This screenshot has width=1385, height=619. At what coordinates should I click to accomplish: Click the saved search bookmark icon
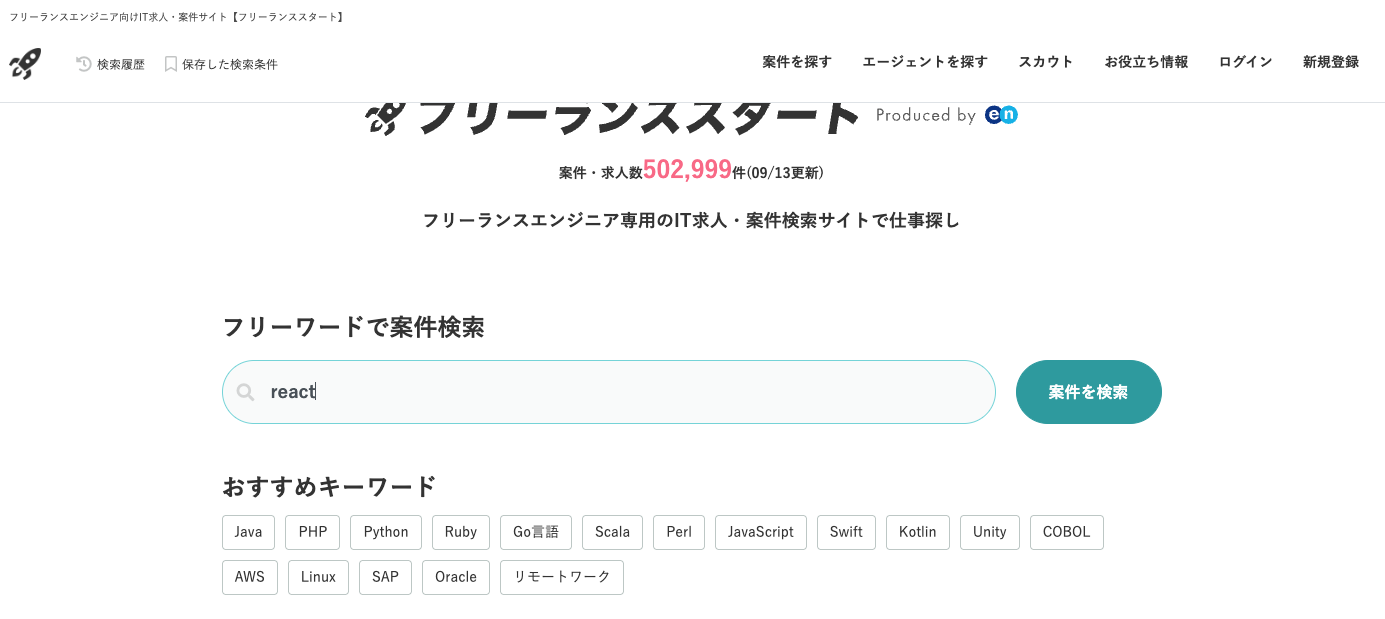[x=171, y=64]
